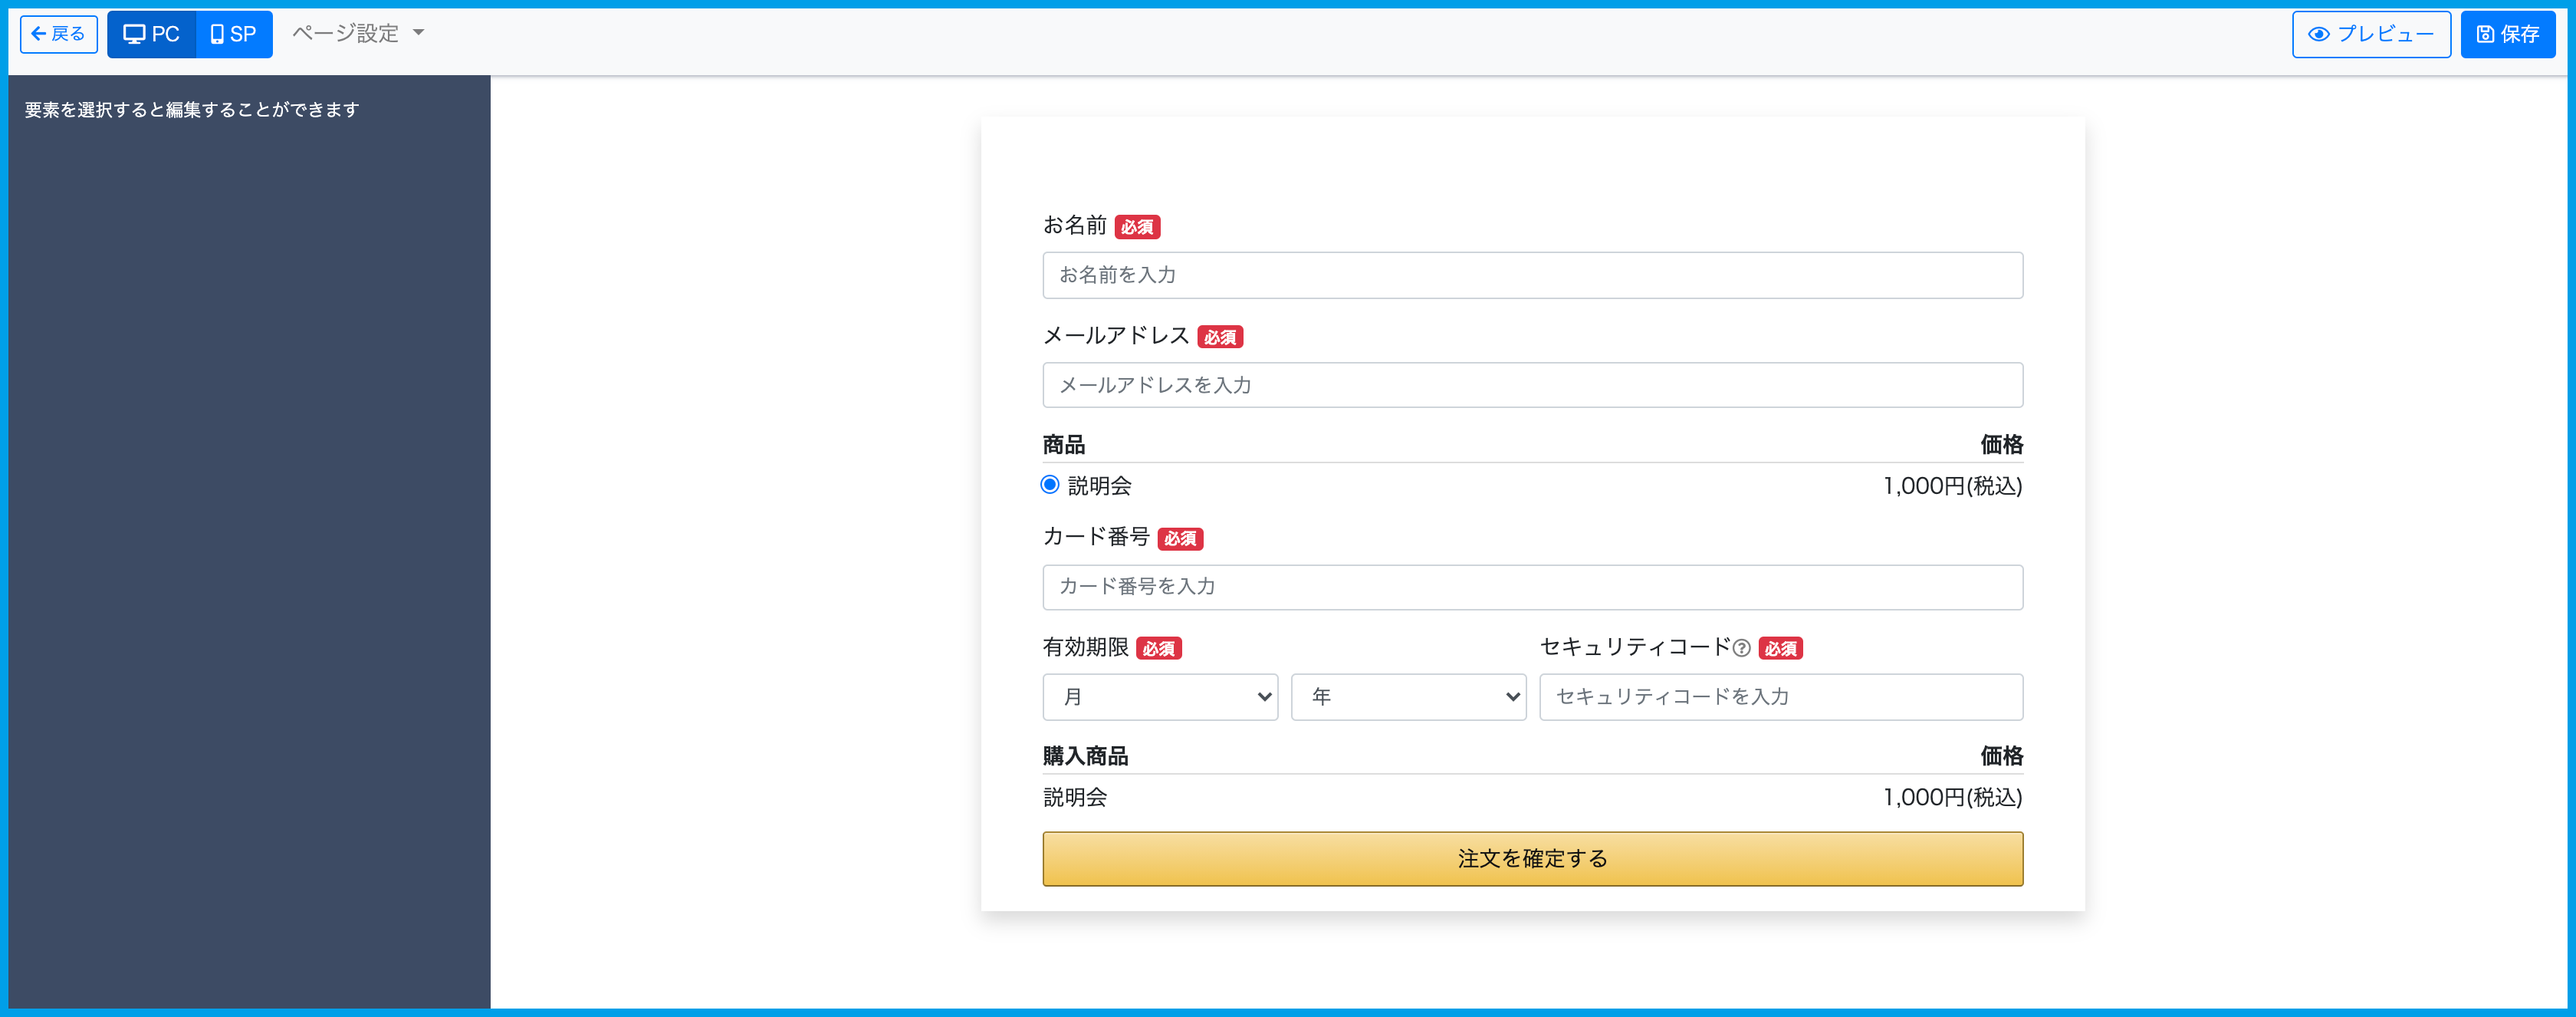Save the page with the 保存 button
This screenshot has height=1017, width=2576.
(2507, 34)
